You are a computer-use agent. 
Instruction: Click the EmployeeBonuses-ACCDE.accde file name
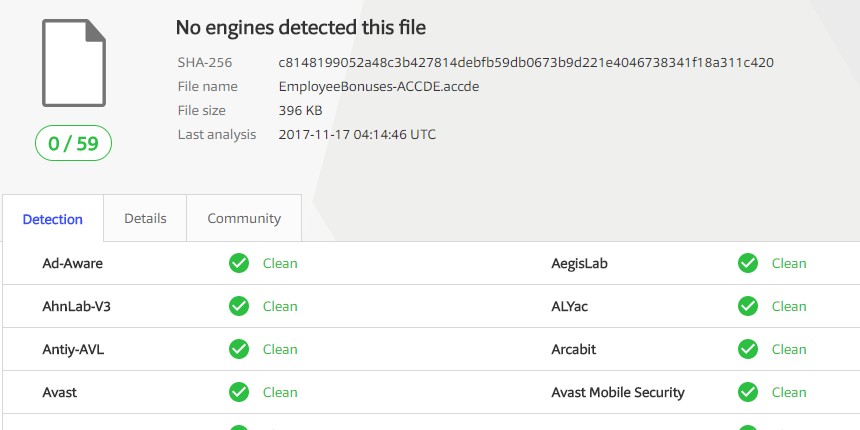pyautogui.click(x=379, y=86)
